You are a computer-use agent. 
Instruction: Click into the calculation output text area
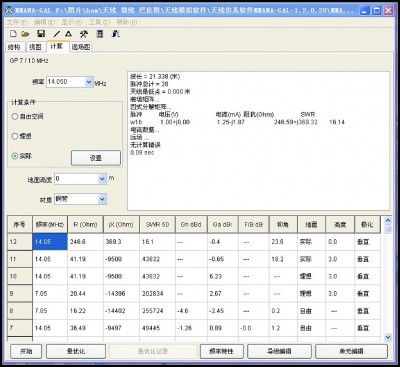click(x=258, y=141)
